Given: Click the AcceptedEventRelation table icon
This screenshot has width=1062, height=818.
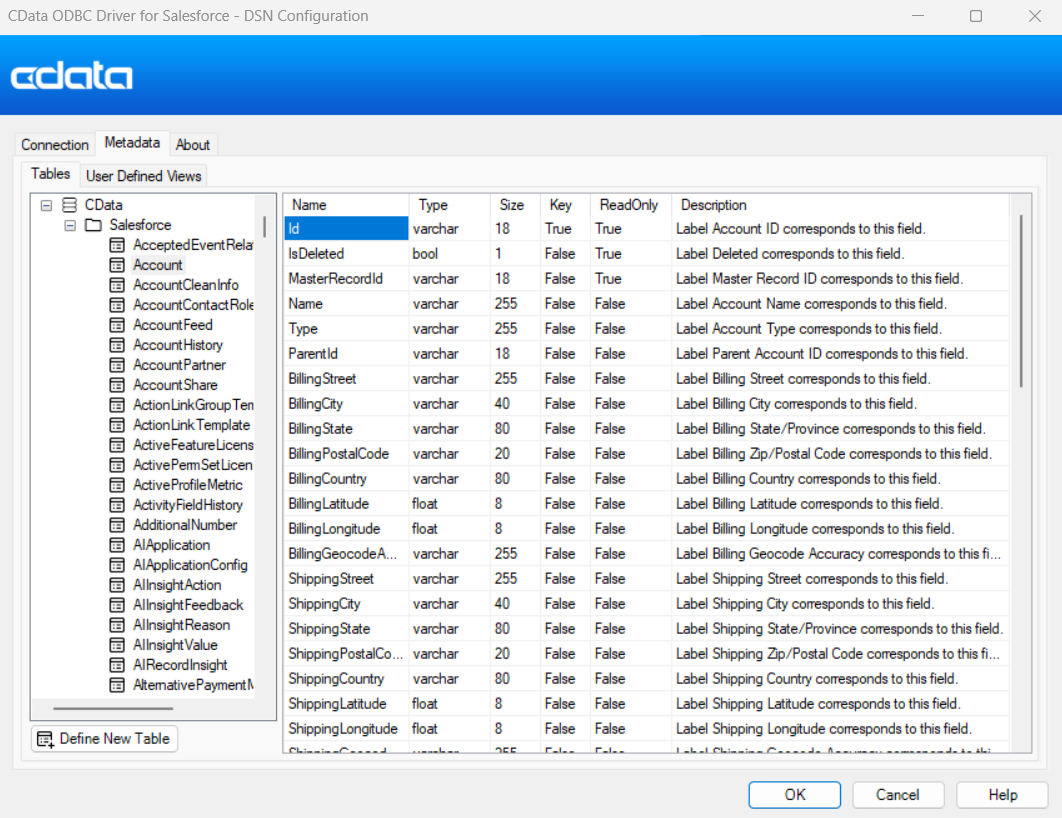Looking at the screenshot, I should (117, 245).
